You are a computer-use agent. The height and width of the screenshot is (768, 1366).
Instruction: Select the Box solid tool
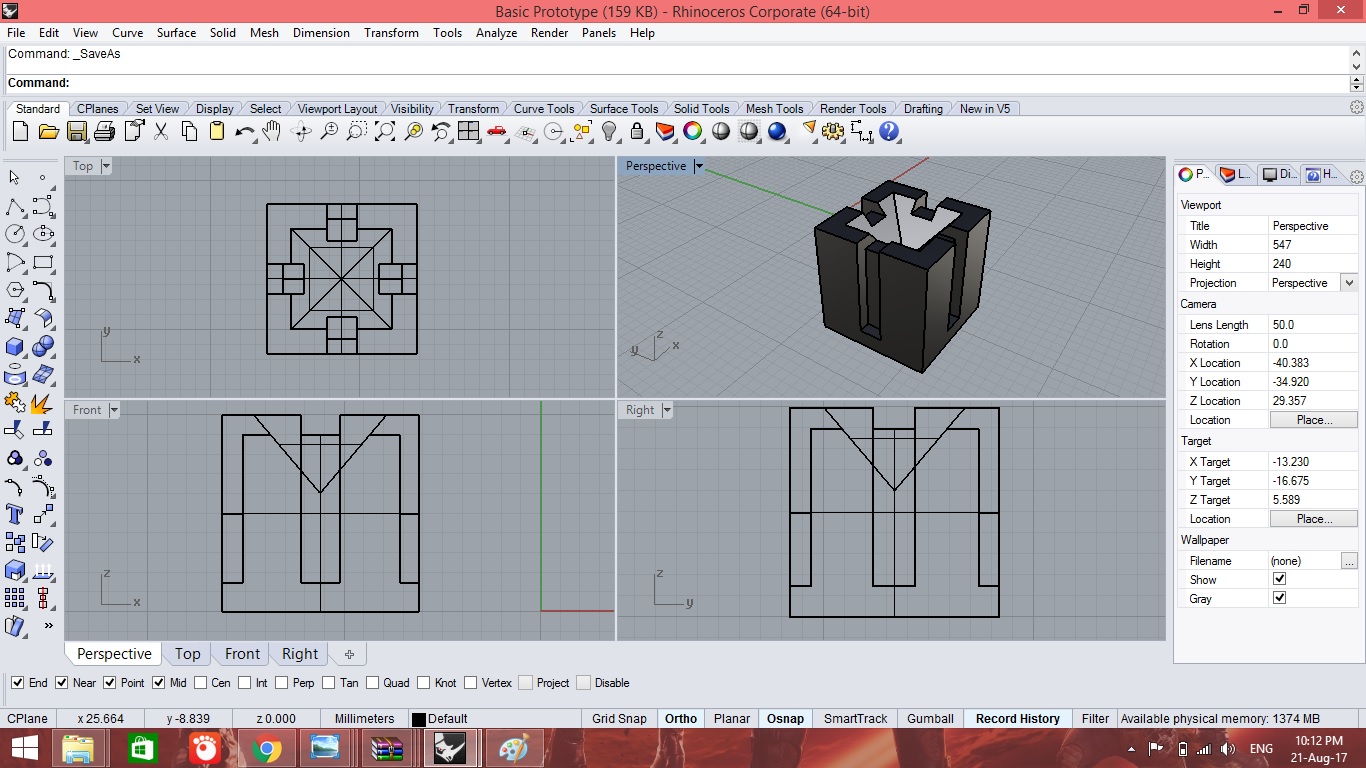15,347
